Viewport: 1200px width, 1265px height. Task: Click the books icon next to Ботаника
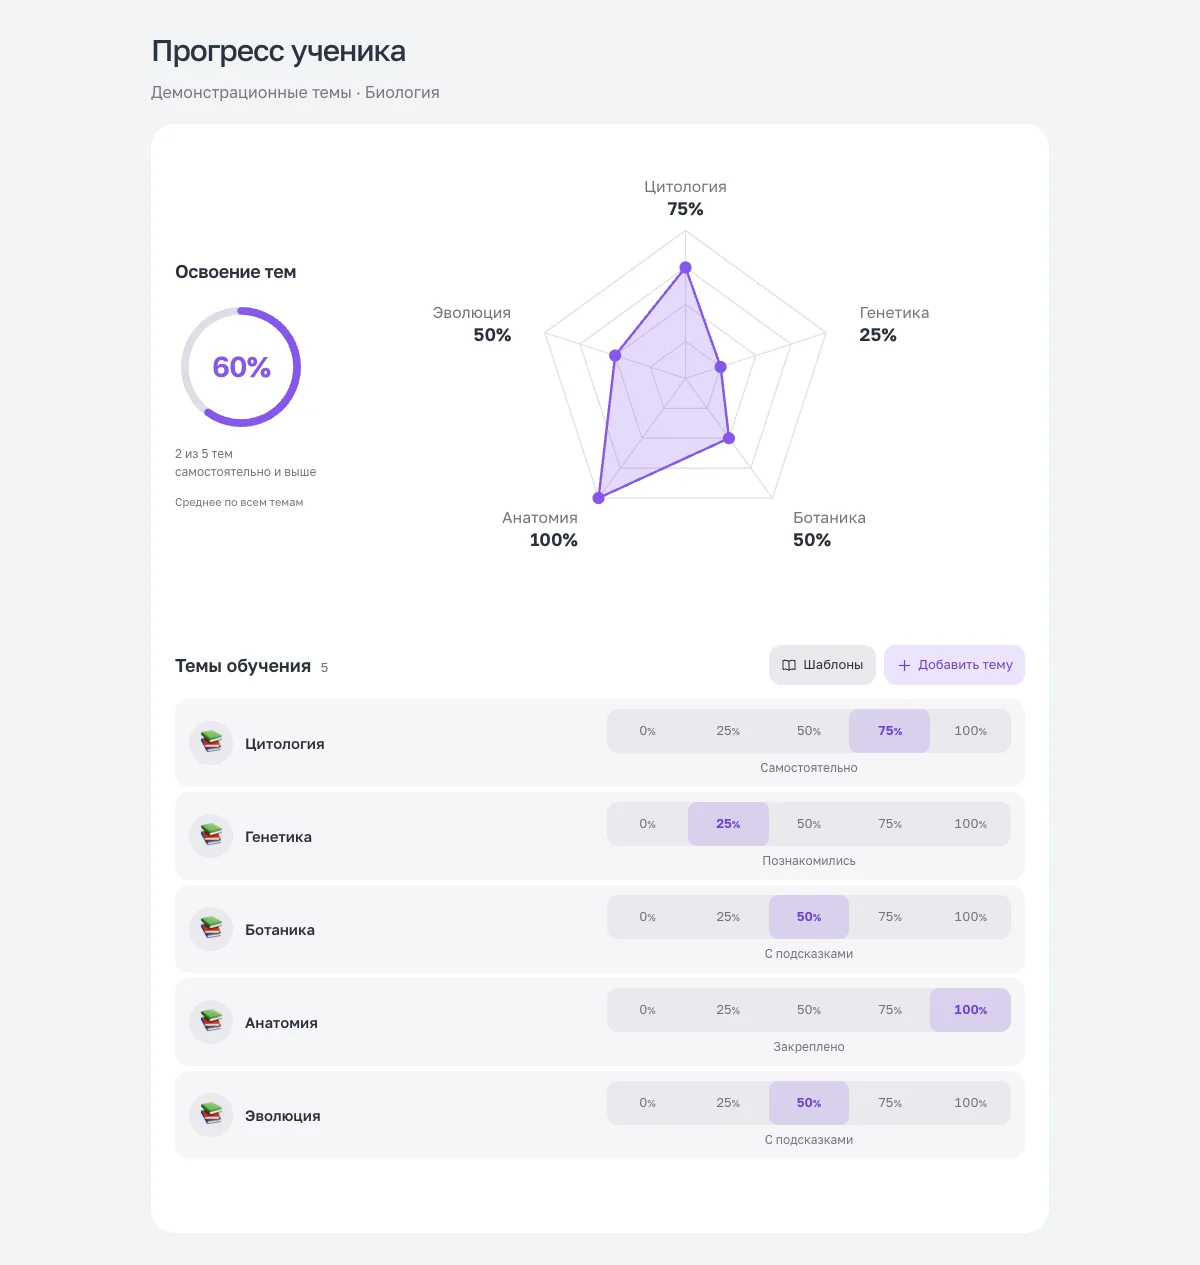pos(211,929)
